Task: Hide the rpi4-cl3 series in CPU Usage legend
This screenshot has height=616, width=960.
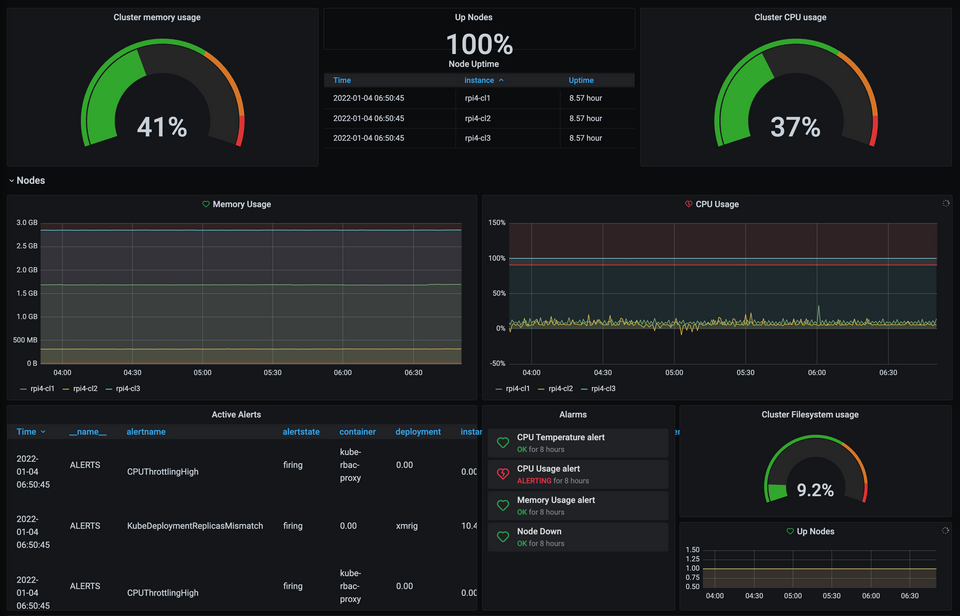Action: (605, 389)
